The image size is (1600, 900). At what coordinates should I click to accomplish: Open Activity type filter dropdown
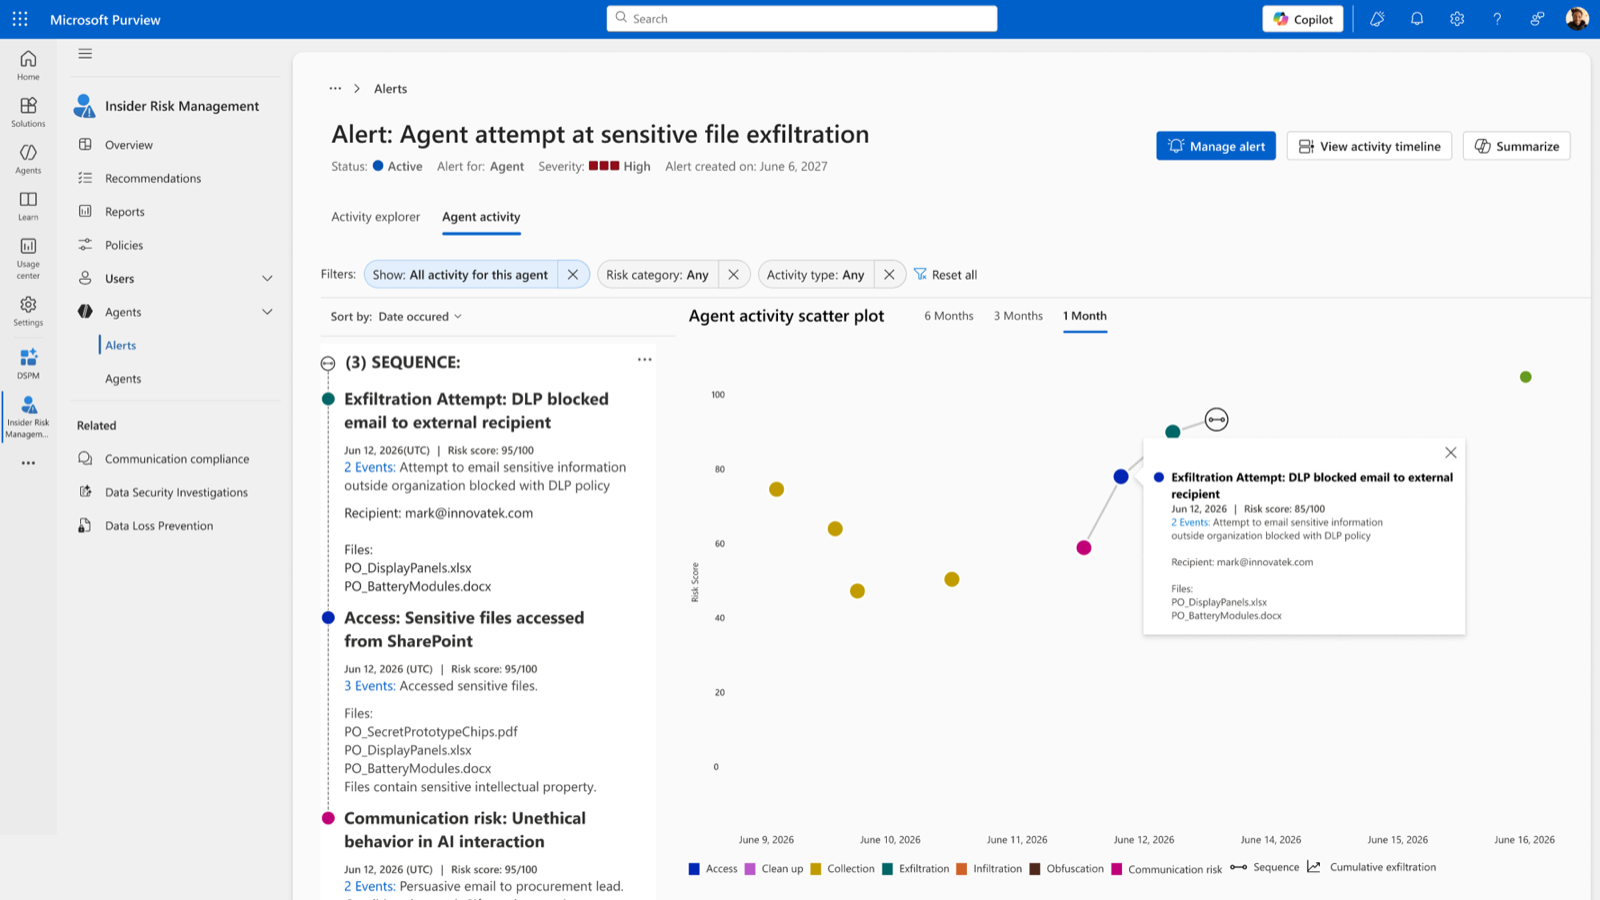(815, 274)
